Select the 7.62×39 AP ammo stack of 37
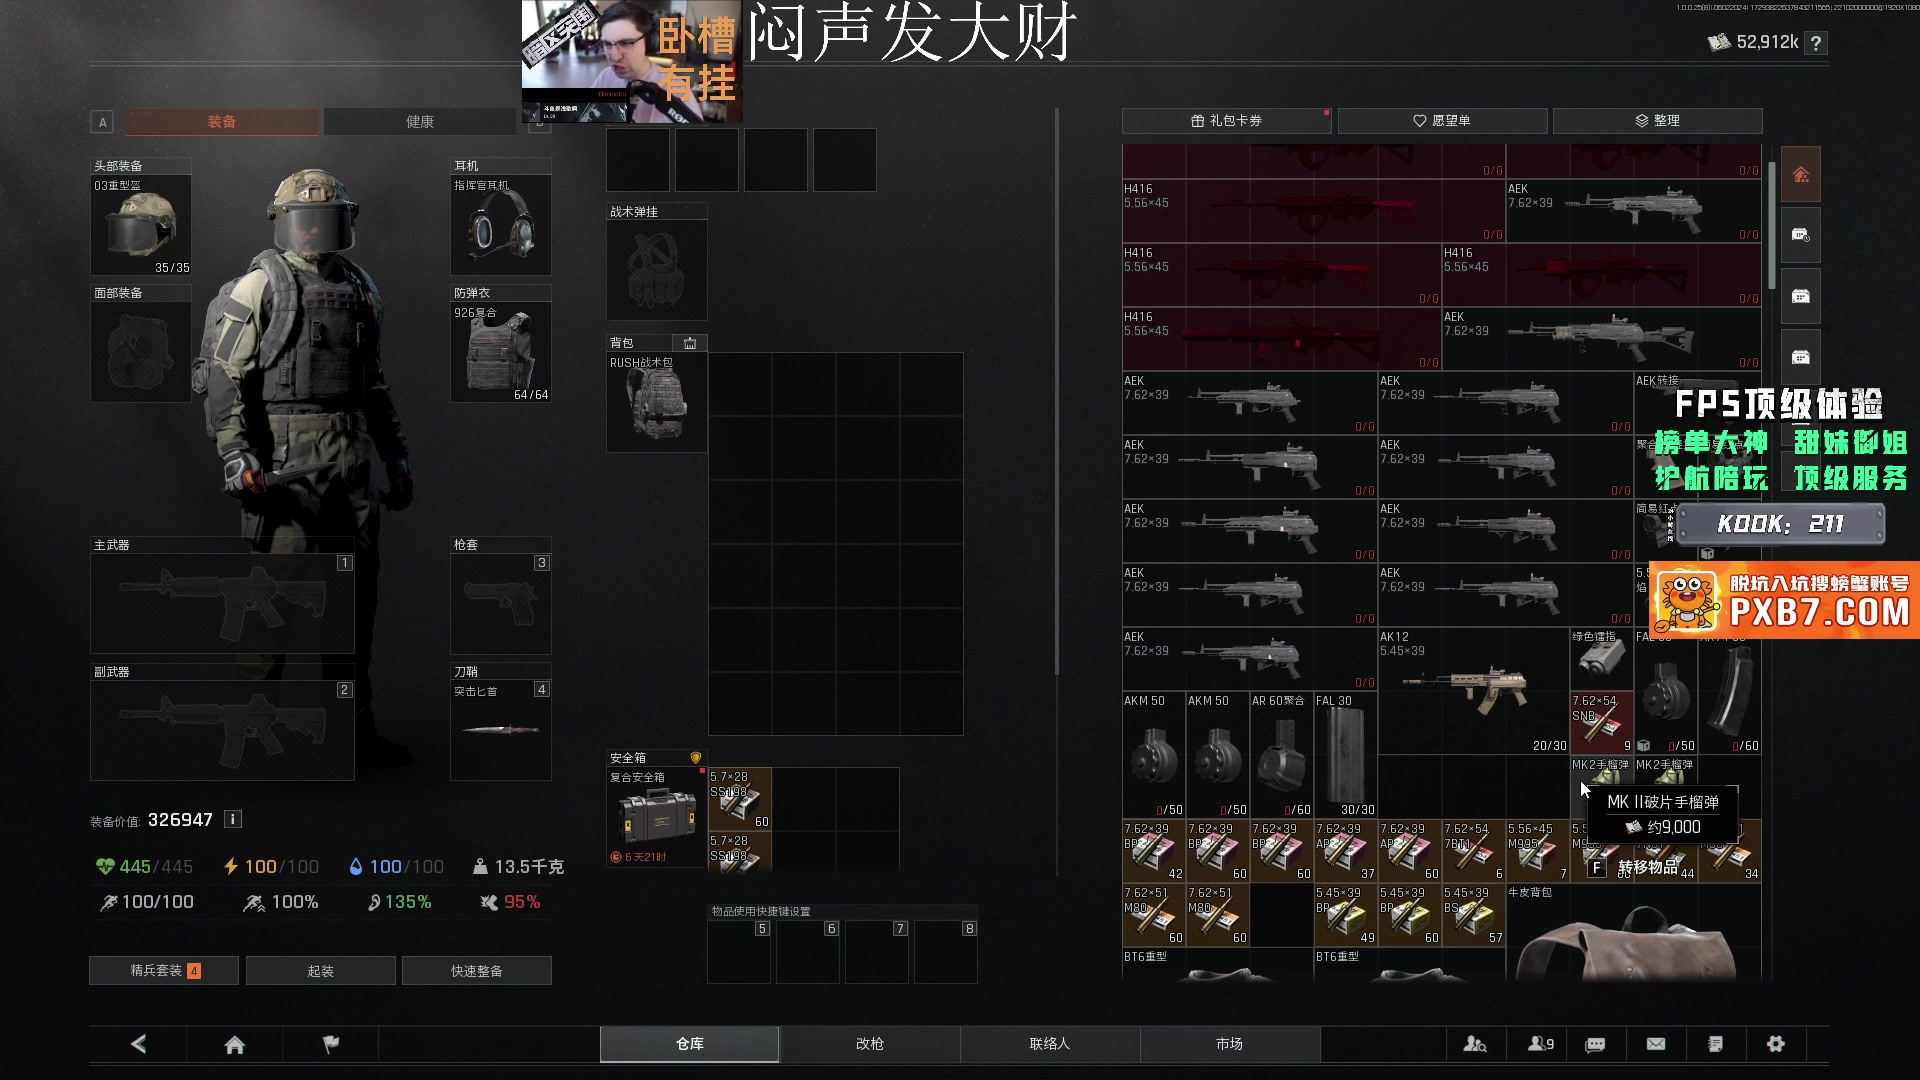1920x1080 pixels. (1346, 851)
